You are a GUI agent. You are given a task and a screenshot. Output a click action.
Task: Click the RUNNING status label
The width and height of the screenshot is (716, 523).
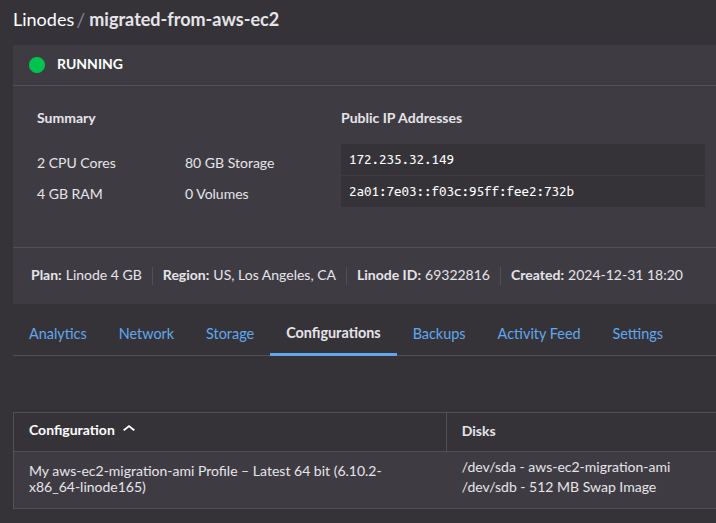90,64
